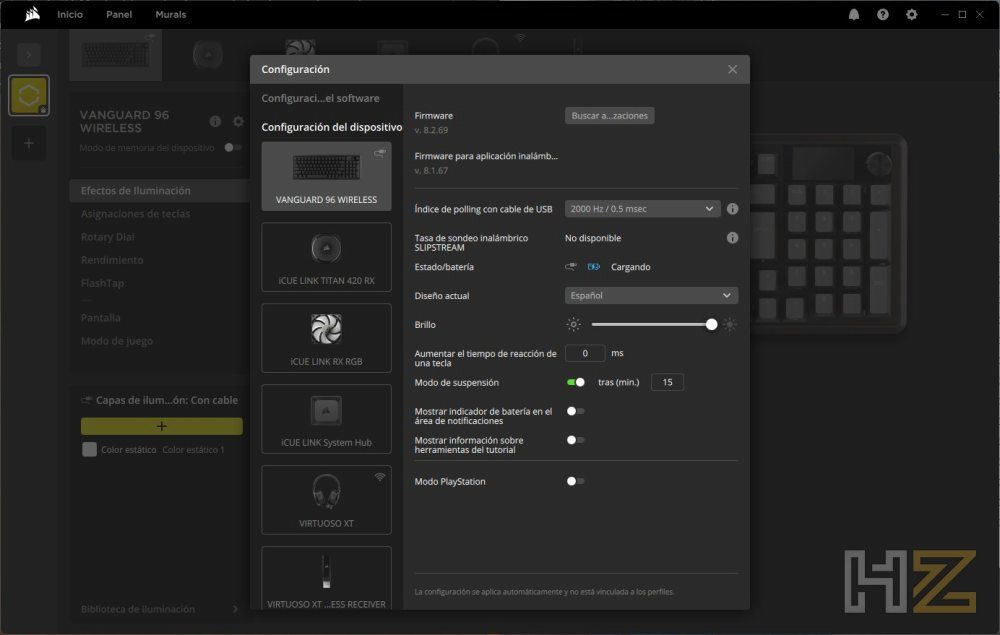Select VIRTUOSO XT headset device
This screenshot has height=635, width=1000.
[327, 500]
